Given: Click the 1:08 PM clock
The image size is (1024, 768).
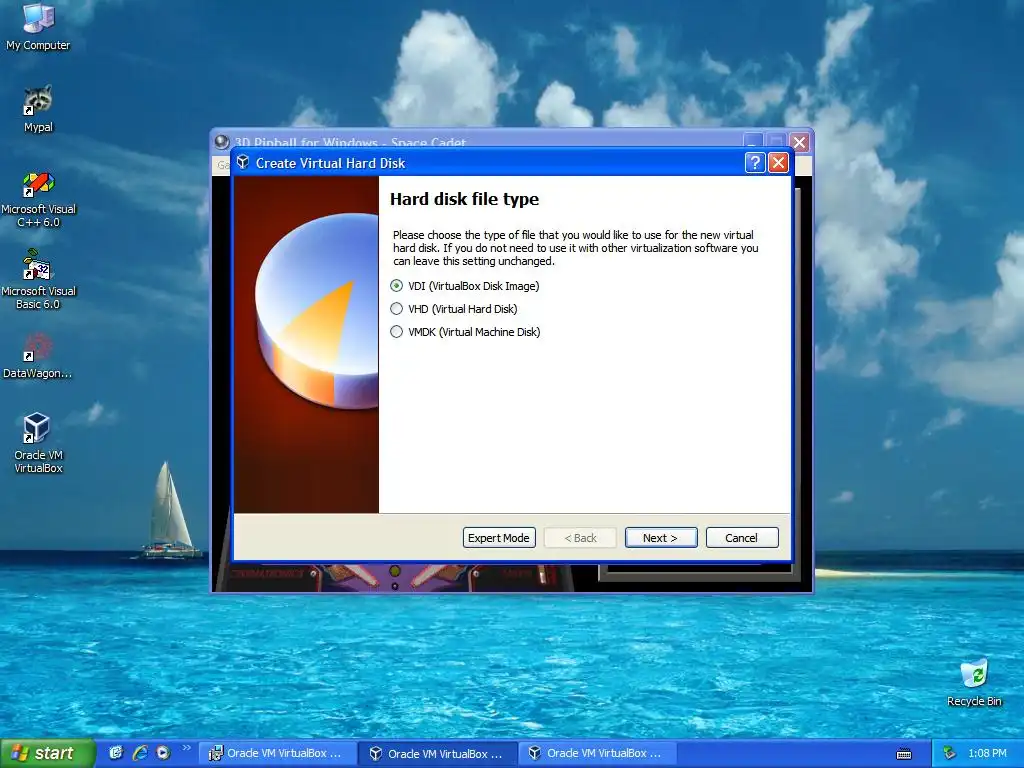Looking at the screenshot, I should [x=987, y=753].
